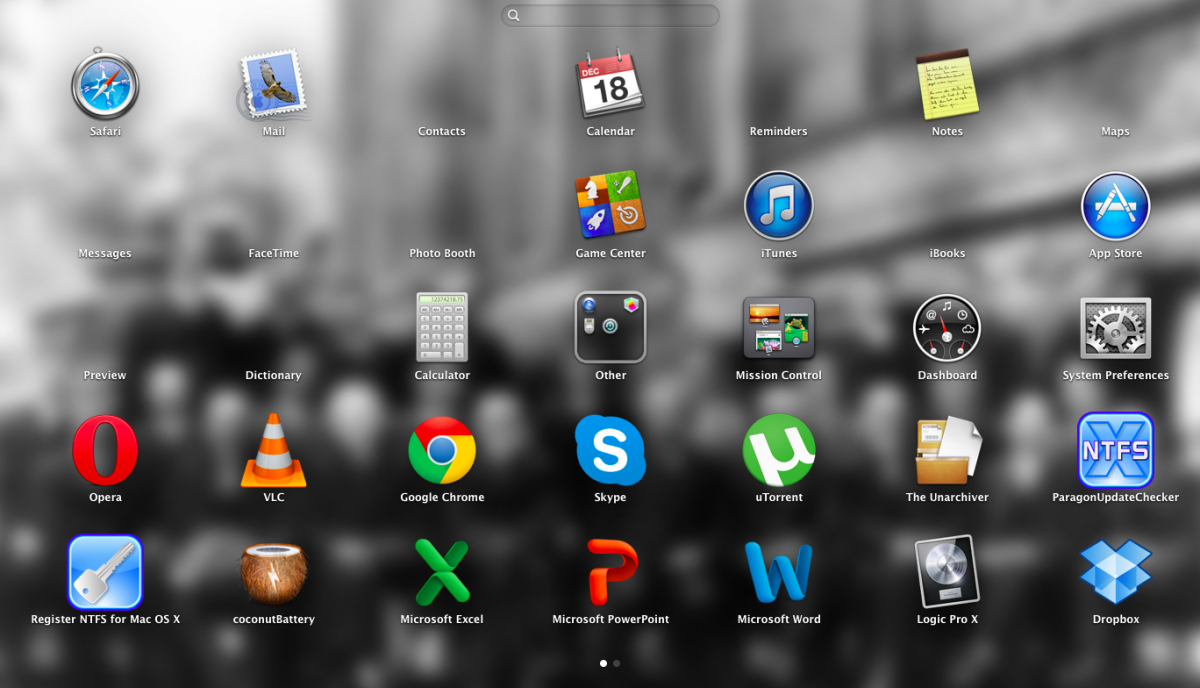
Task: Open System Preferences gear icon
Action: tap(1115, 328)
